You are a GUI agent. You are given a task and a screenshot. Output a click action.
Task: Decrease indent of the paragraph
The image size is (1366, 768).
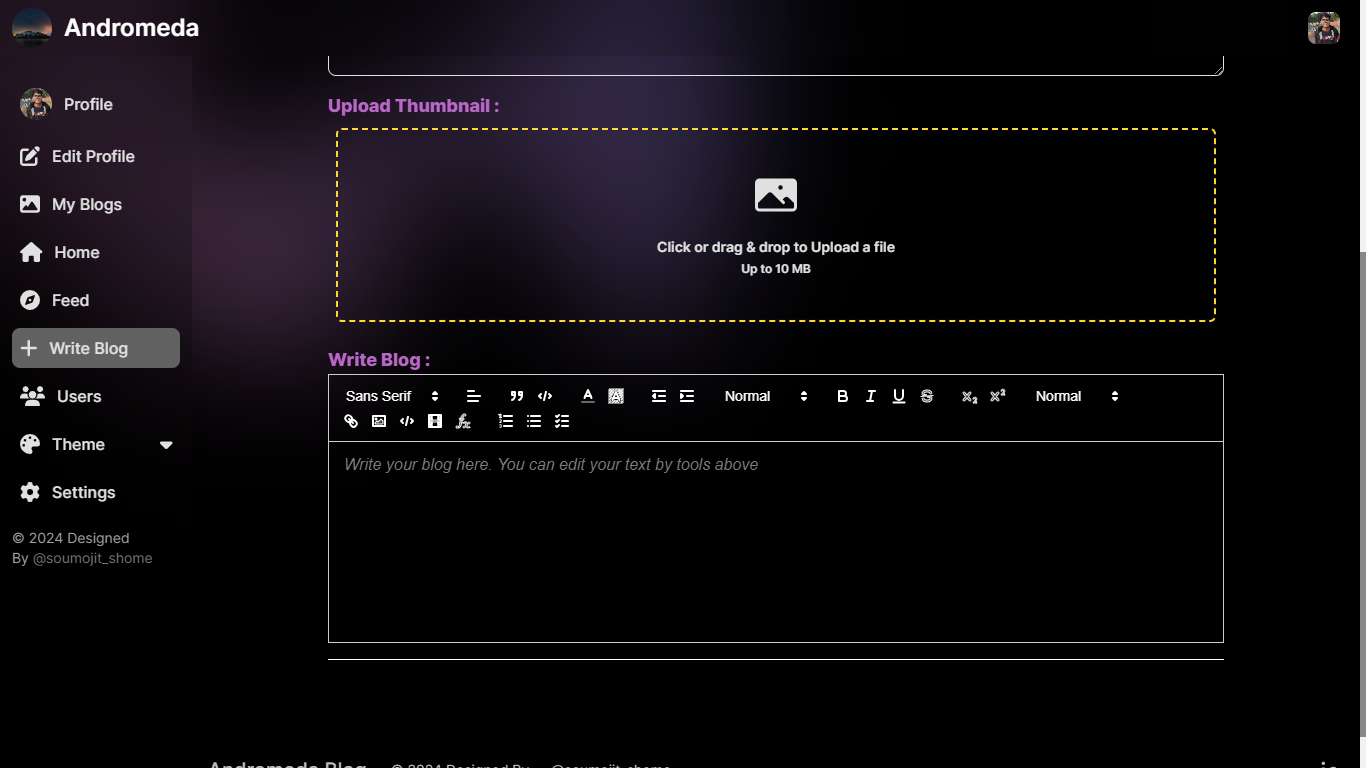point(659,396)
